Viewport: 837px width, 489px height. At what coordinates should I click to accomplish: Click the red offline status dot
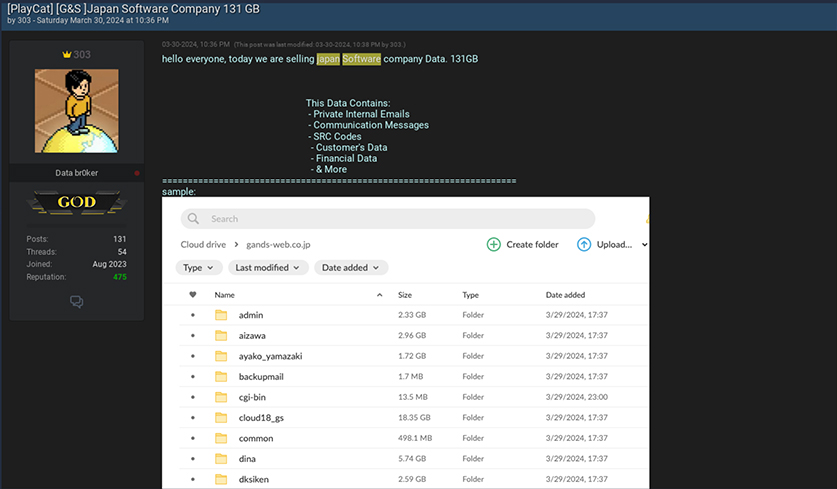pos(137,173)
